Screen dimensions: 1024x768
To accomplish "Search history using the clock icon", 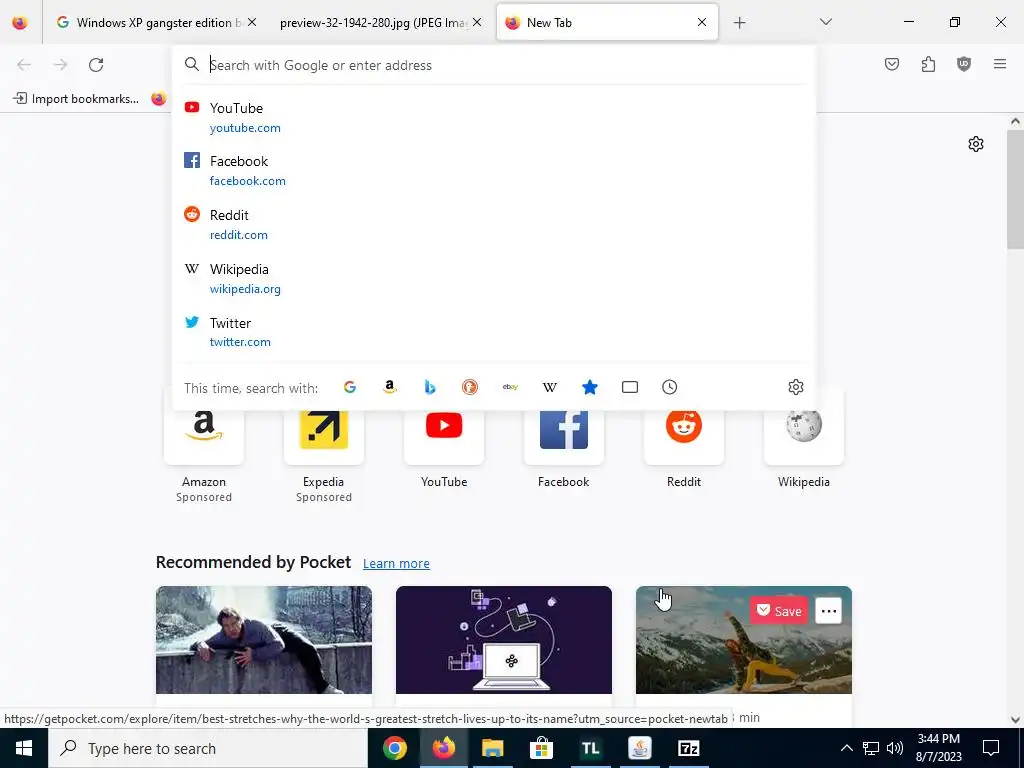I will point(669,387).
